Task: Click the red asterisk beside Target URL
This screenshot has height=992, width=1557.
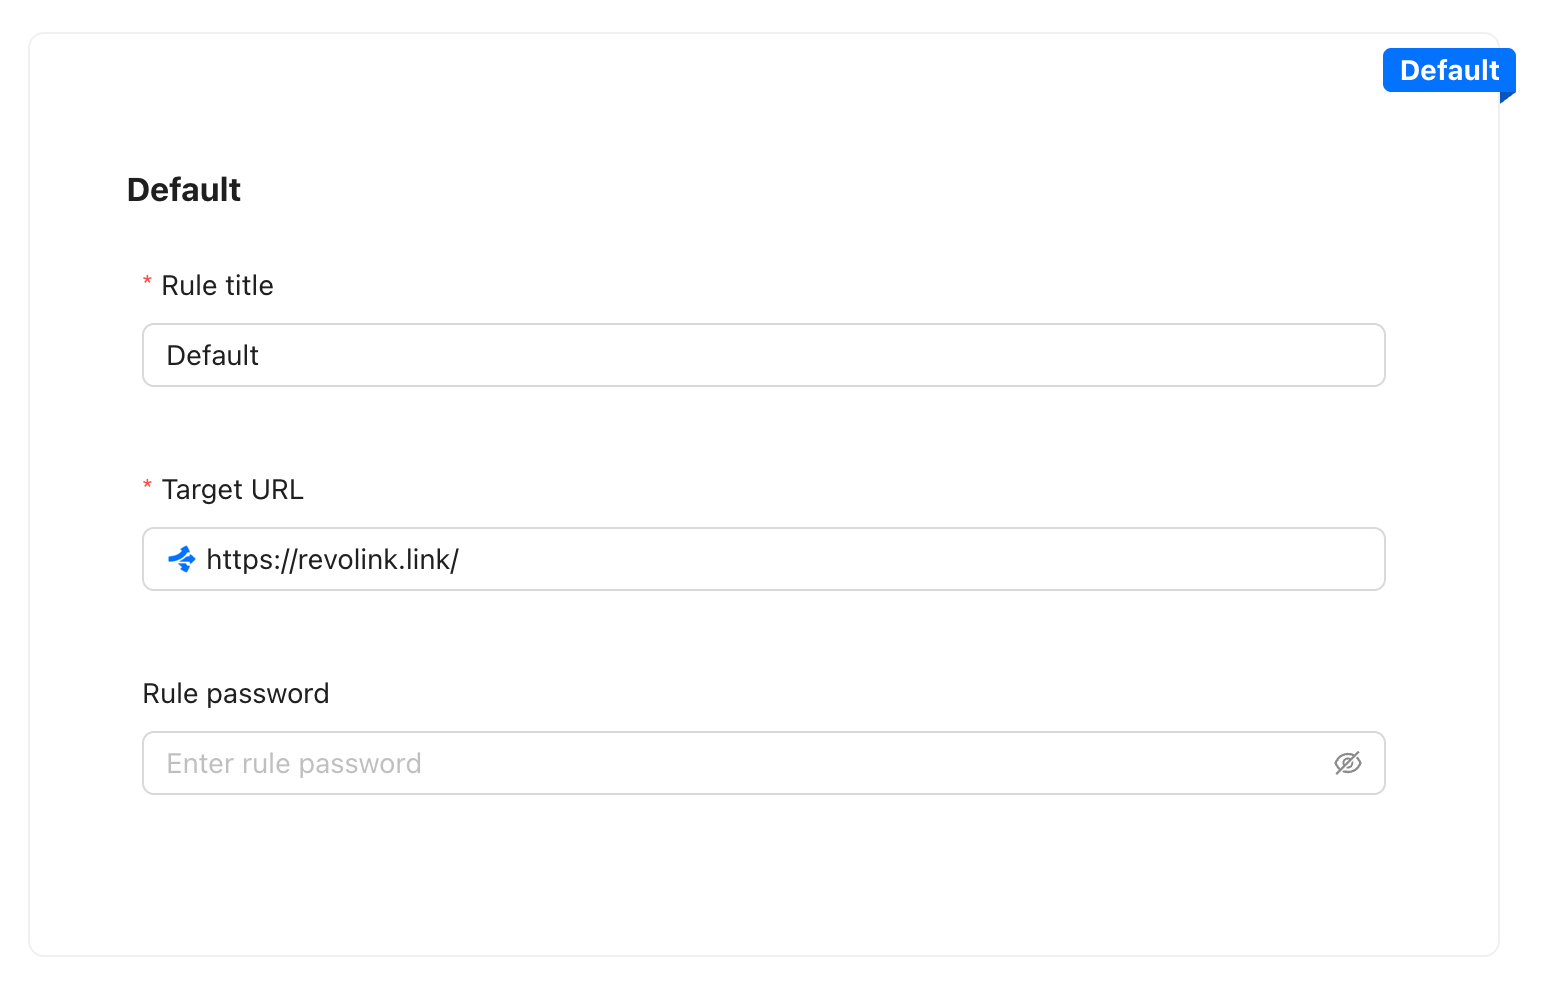Action: click(147, 488)
